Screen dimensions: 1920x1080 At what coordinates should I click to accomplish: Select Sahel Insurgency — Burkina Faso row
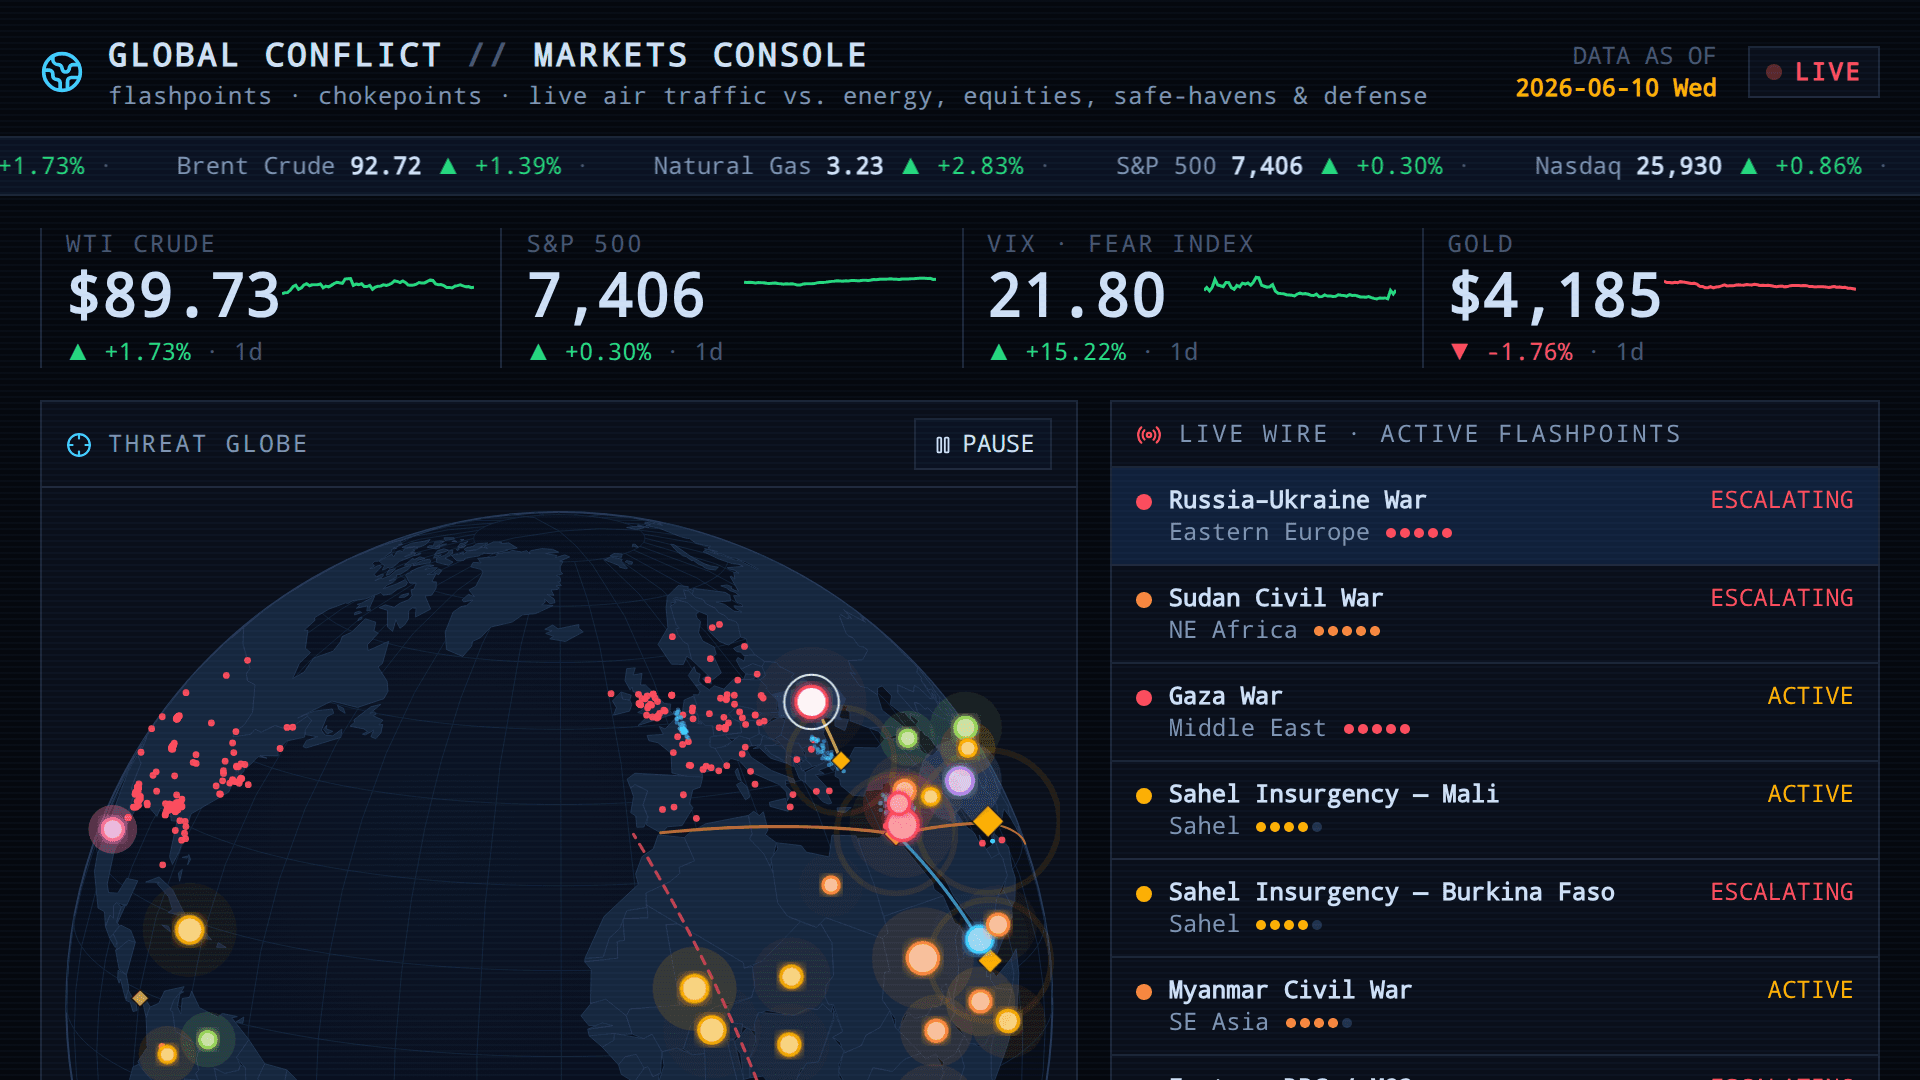tap(1495, 908)
